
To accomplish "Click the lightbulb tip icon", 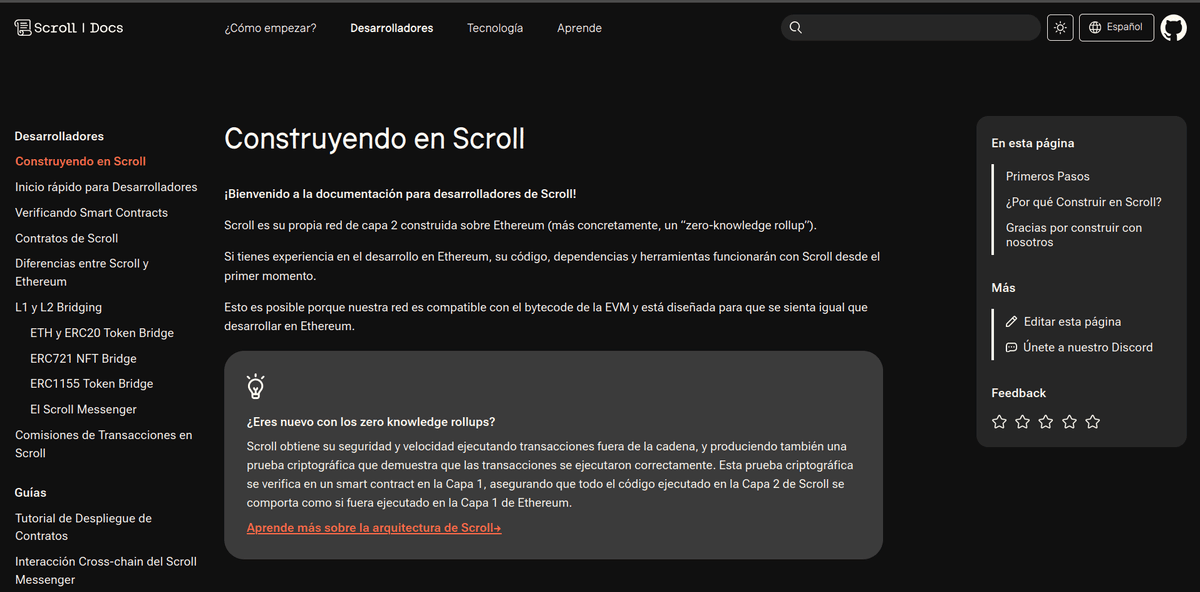I will 256,387.
